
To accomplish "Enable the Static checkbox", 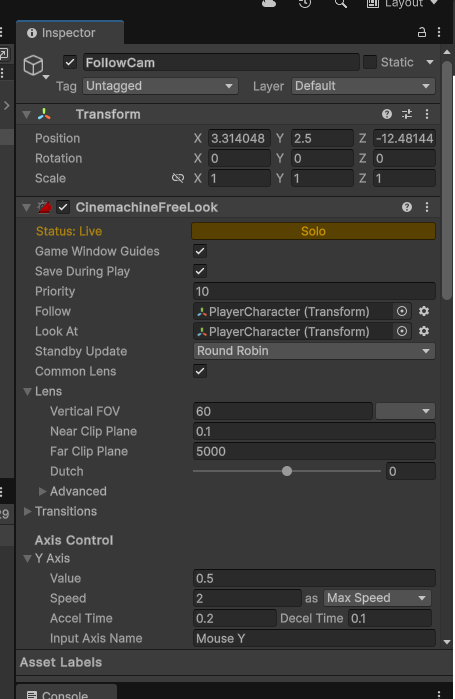I will [370, 62].
